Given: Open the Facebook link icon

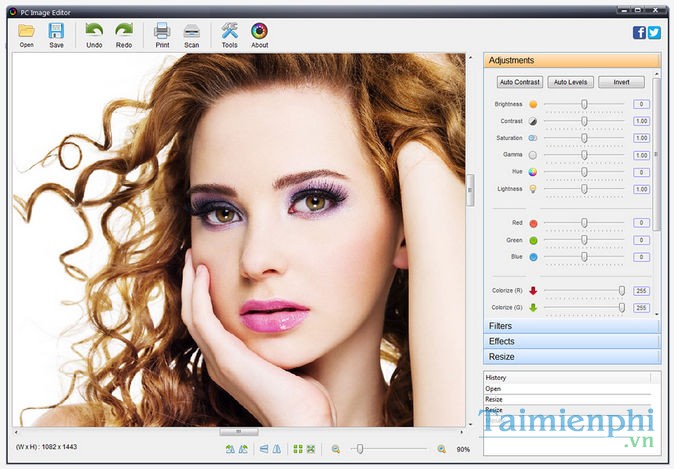Looking at the screenshot, I should pyautogui.click(x=639, y=33).
